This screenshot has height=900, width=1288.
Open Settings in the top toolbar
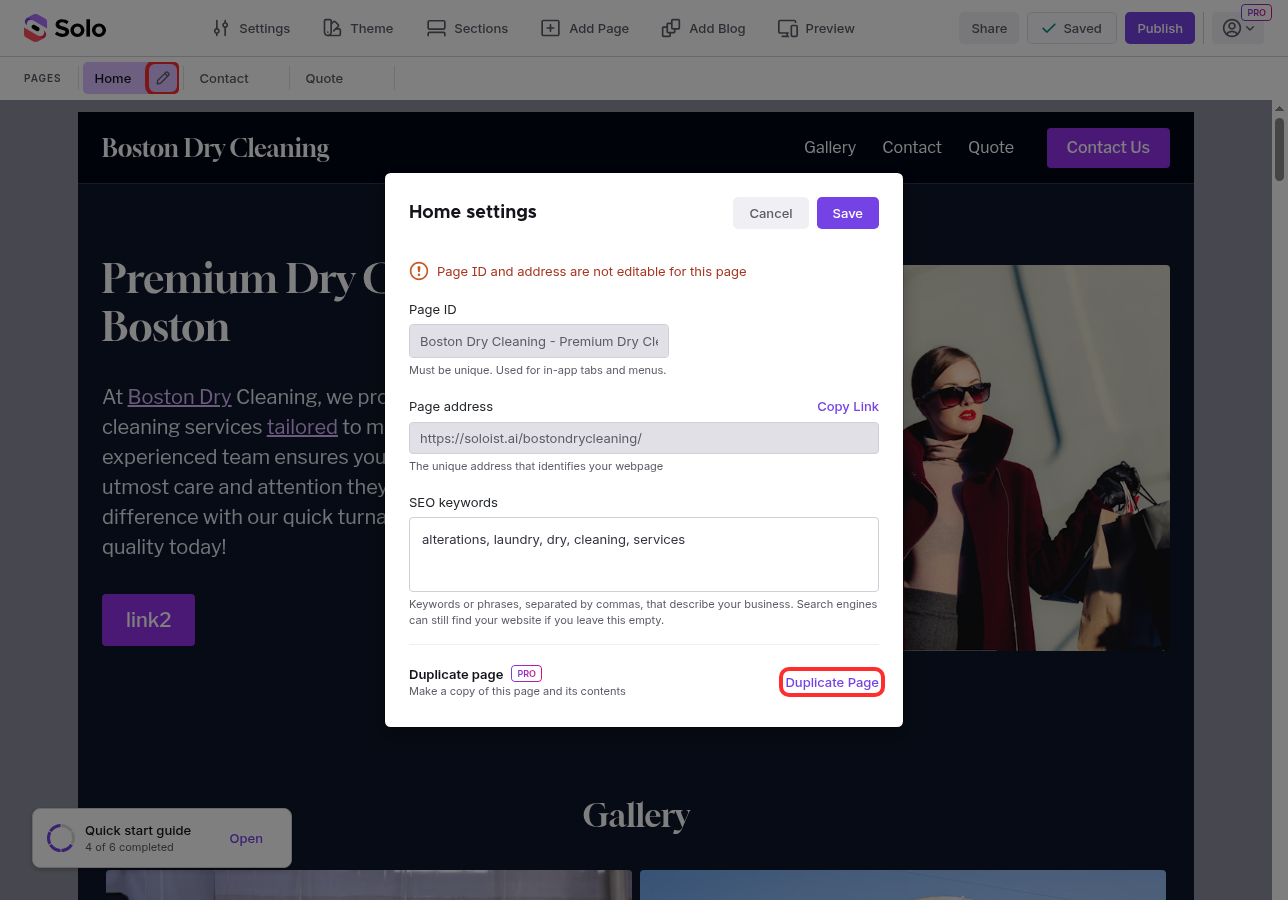pos(252,28)
